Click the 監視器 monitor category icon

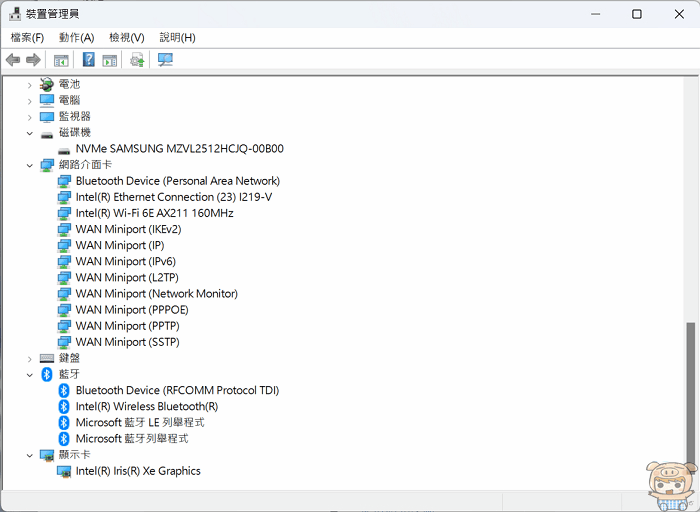[x=47, y=117]
